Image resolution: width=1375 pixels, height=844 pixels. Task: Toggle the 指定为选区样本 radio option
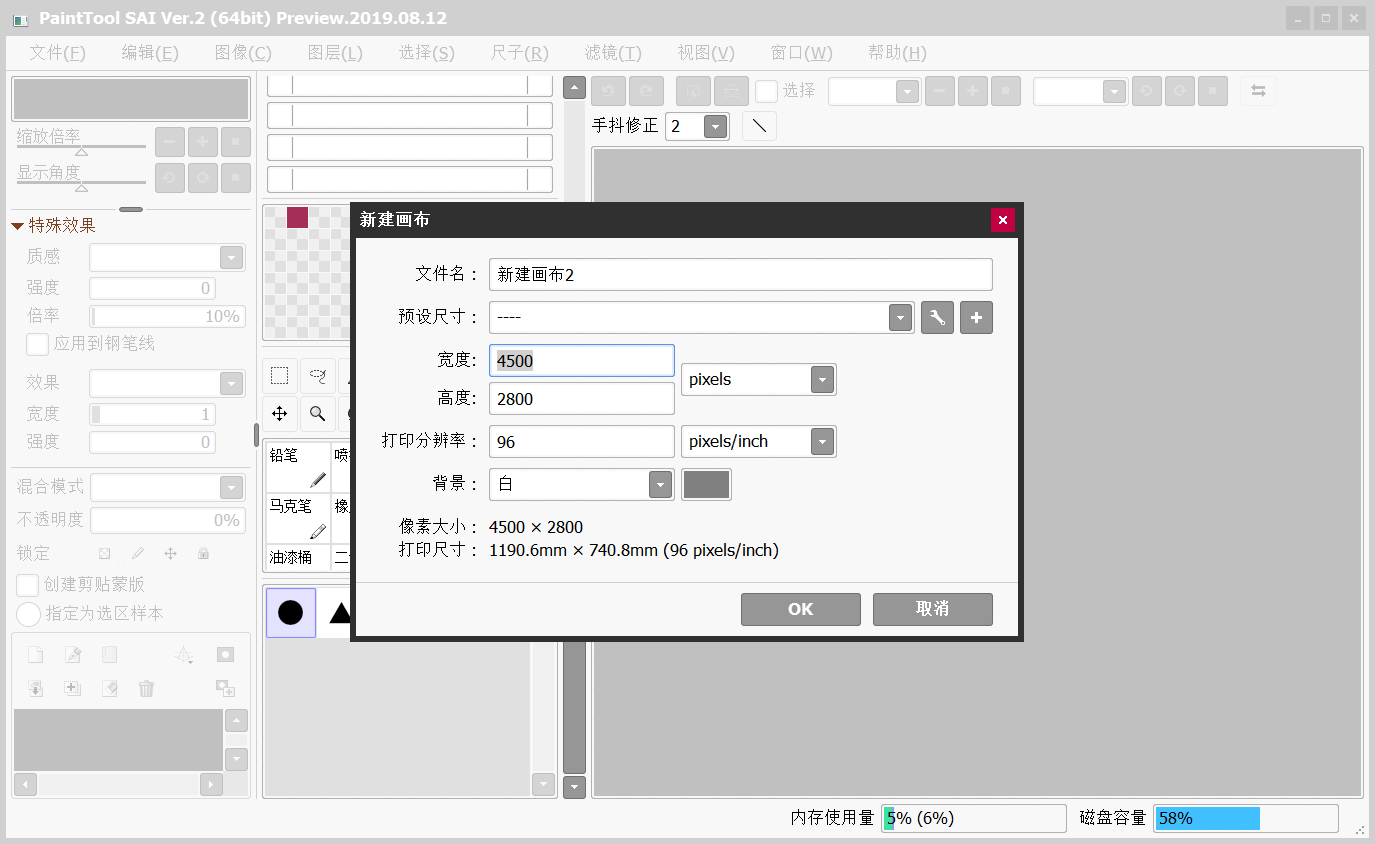28,614
